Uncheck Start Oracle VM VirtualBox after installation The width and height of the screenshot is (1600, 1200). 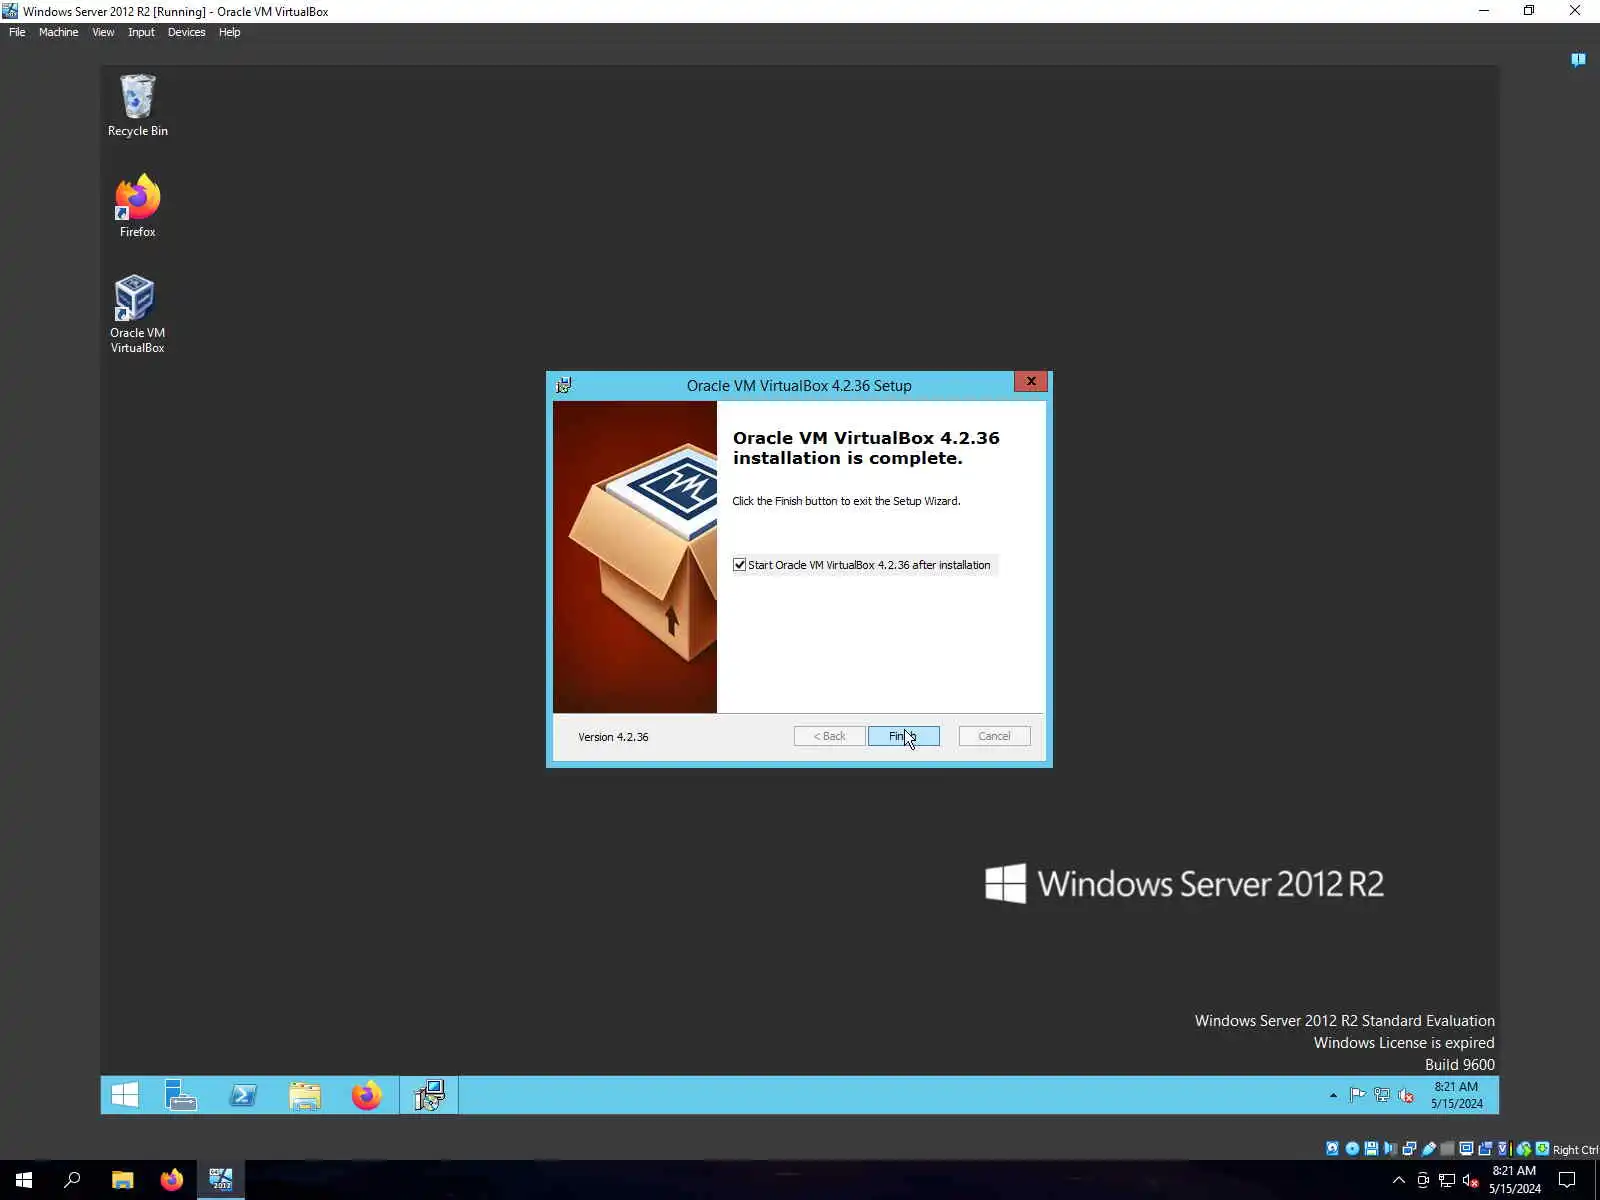tap(740, 565)
